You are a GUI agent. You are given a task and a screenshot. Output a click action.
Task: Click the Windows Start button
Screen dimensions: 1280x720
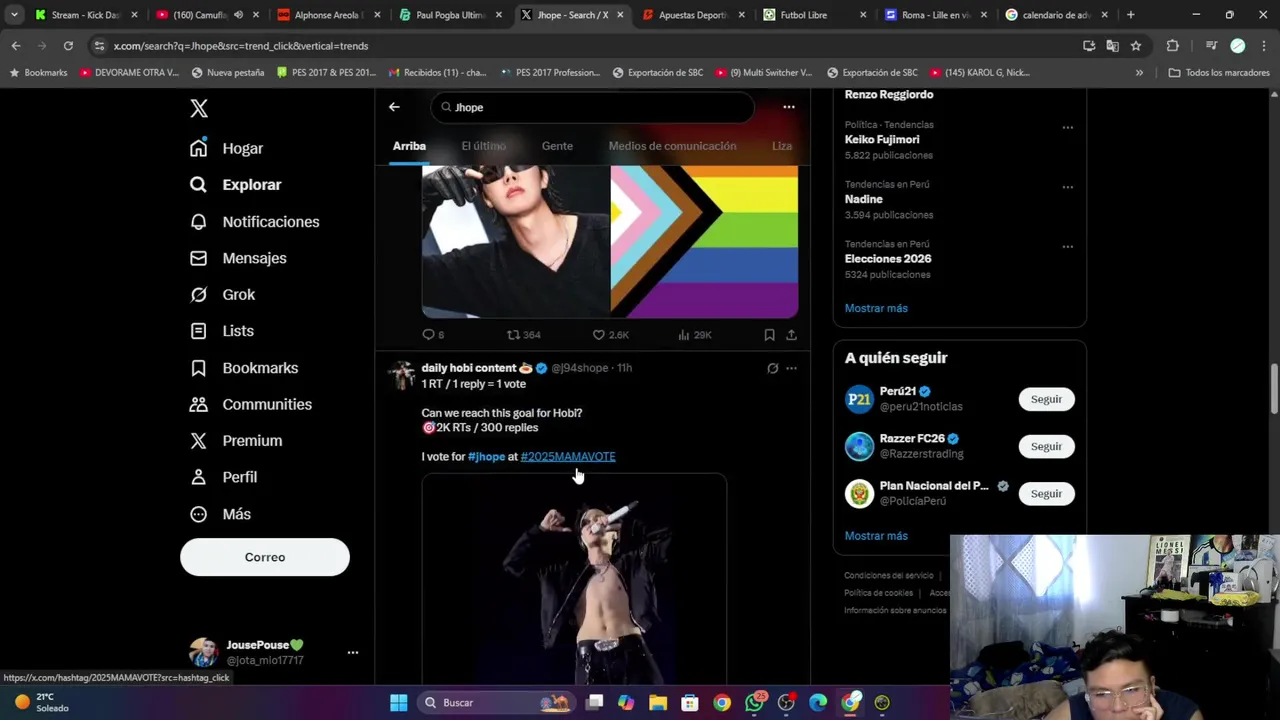(398, 703)
